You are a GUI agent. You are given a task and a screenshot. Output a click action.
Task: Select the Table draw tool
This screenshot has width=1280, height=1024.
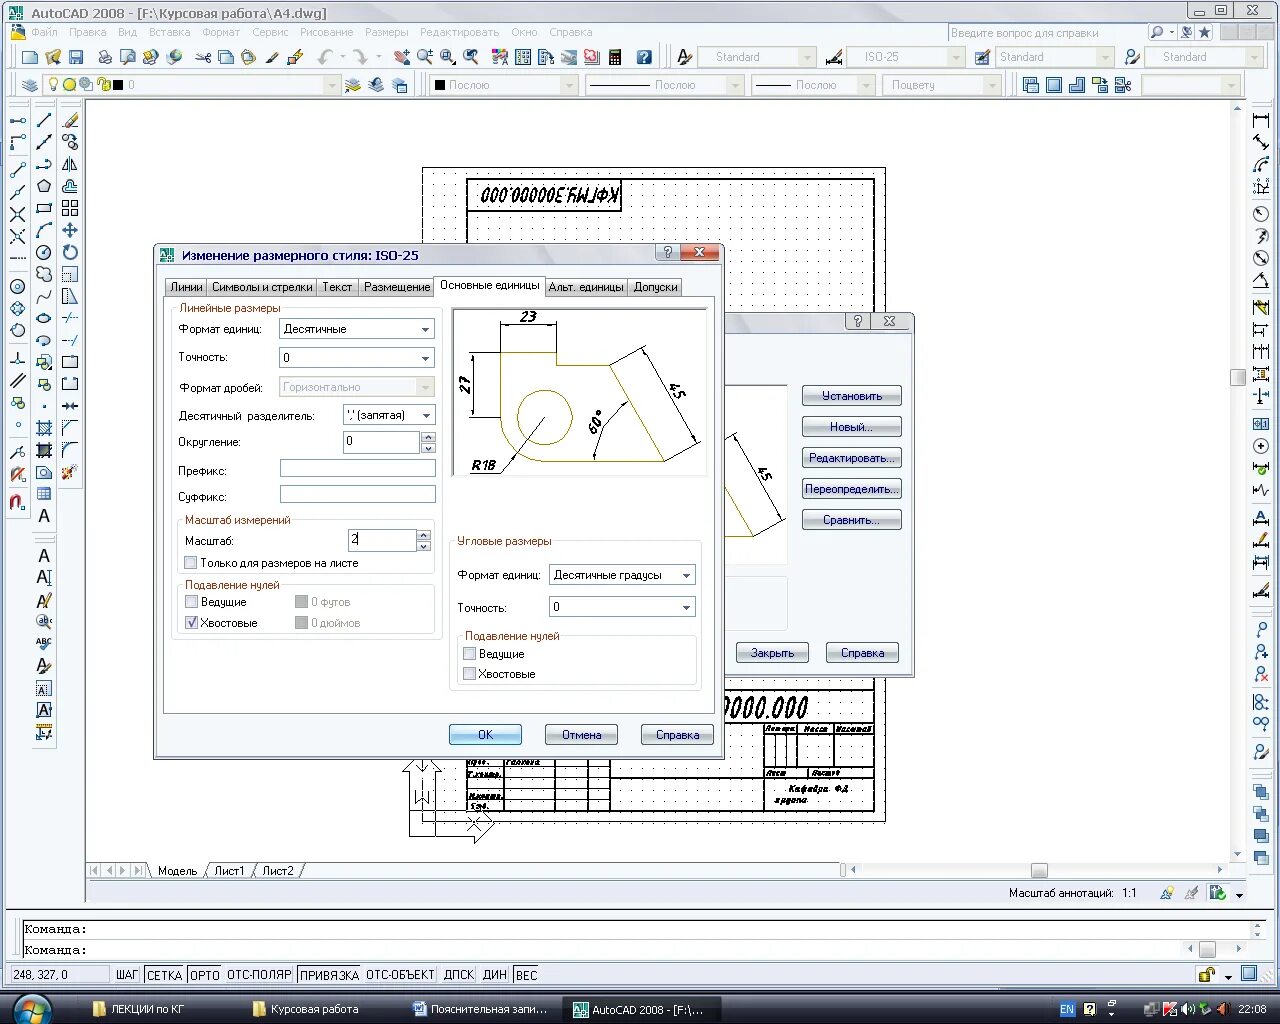[44, 494]
